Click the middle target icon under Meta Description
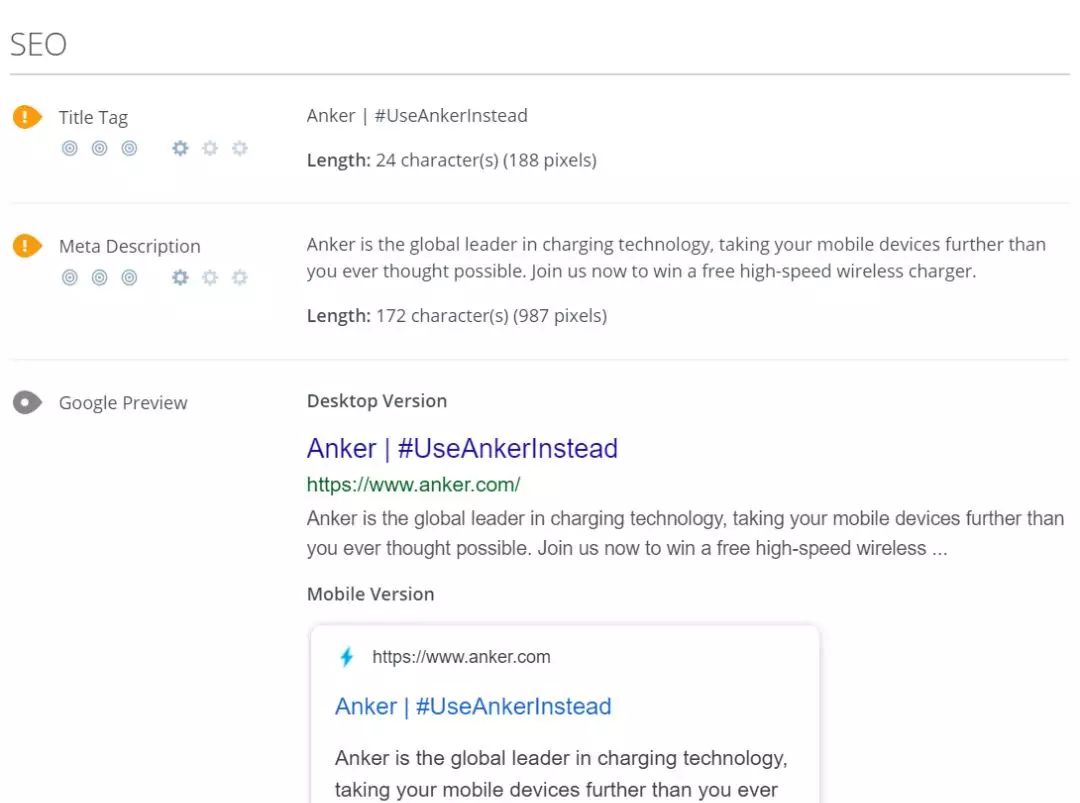Viewport: 1080px width, 803px height. click(x=99, y=277)
